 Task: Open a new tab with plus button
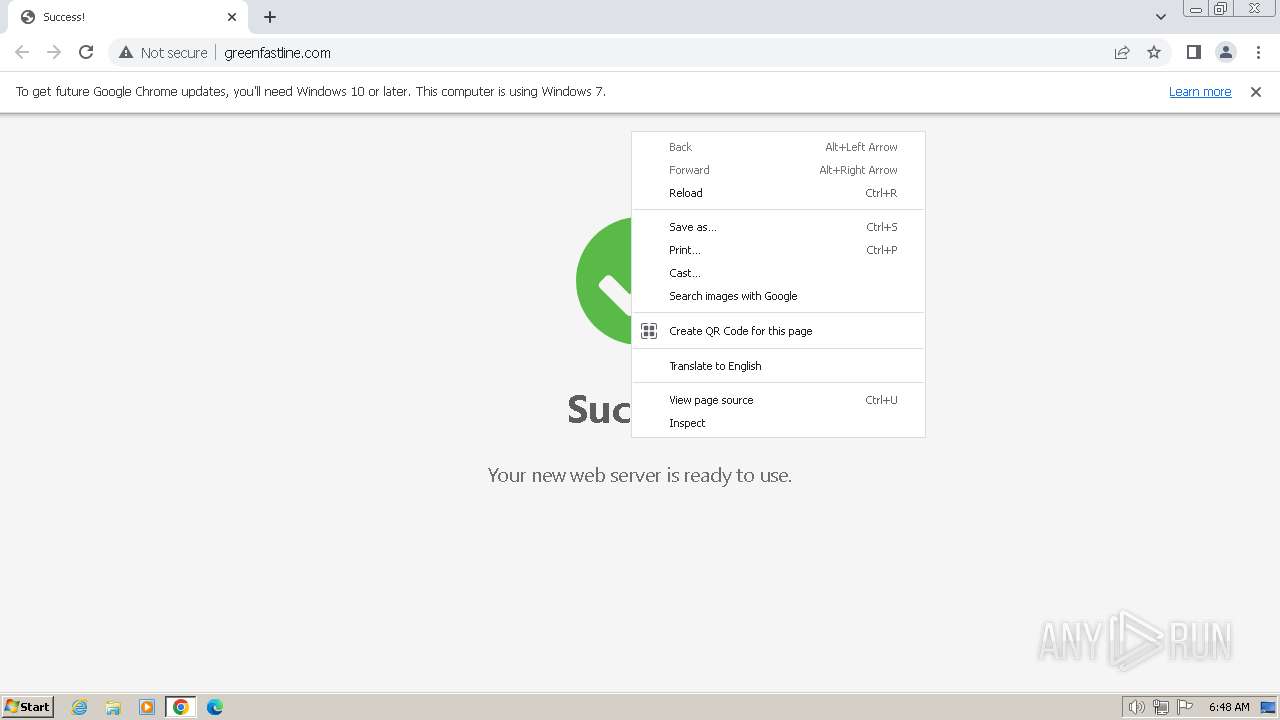[x=270, y=17]
